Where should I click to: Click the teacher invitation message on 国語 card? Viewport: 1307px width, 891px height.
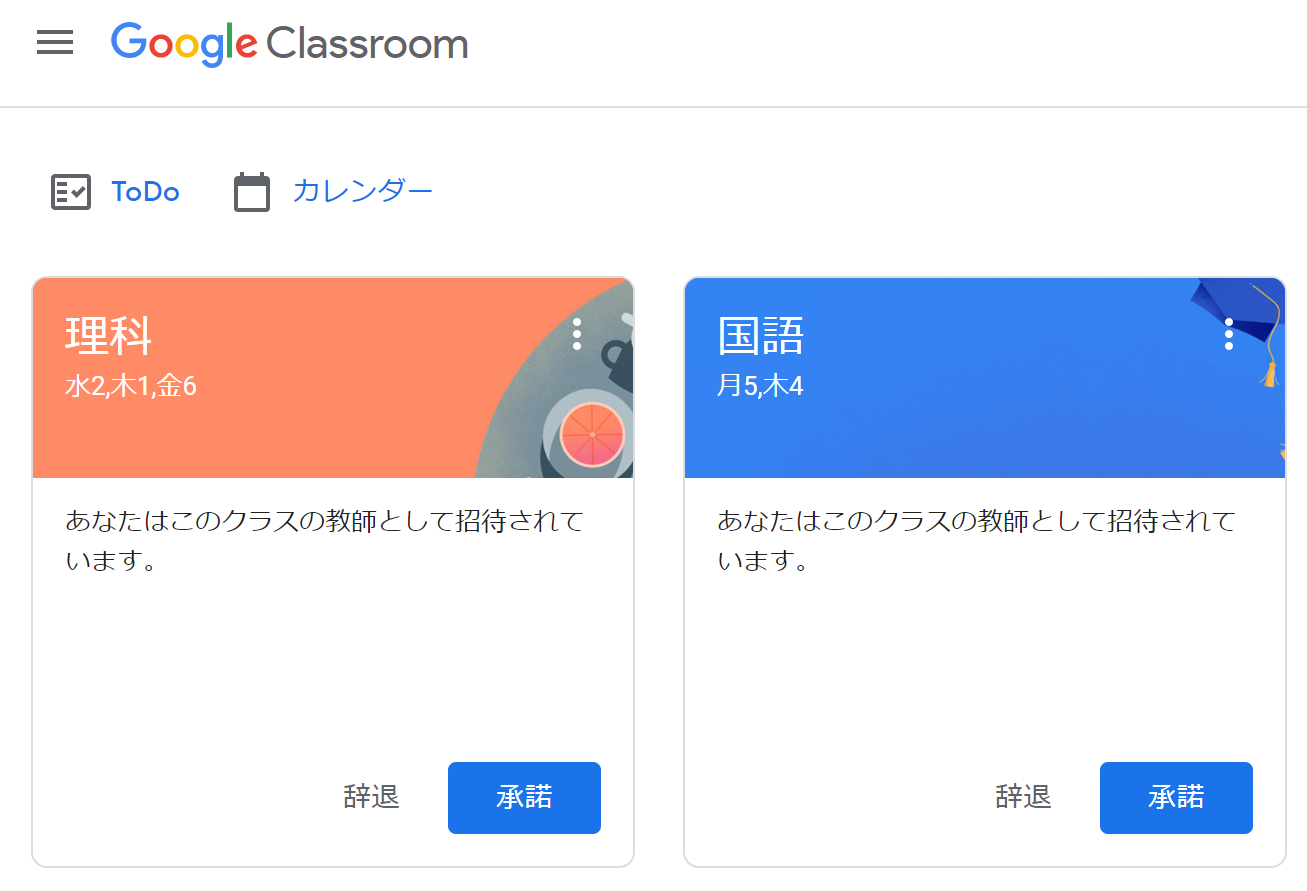tap(976, 541)
